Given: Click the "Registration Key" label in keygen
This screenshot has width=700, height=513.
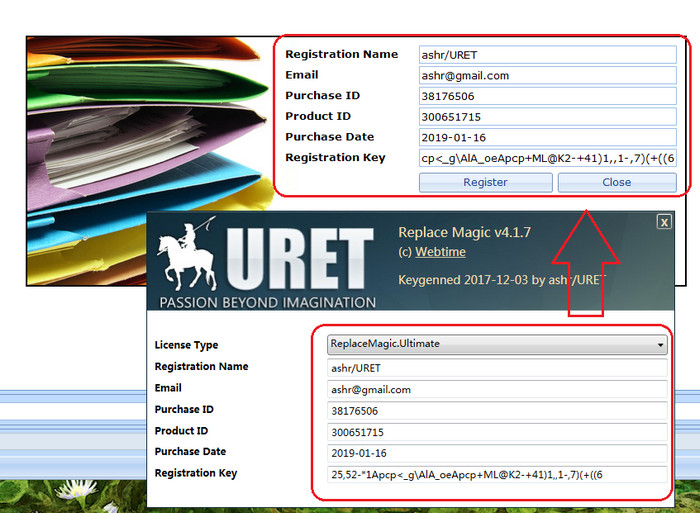Looking at the screenshot, I should 196,473.
